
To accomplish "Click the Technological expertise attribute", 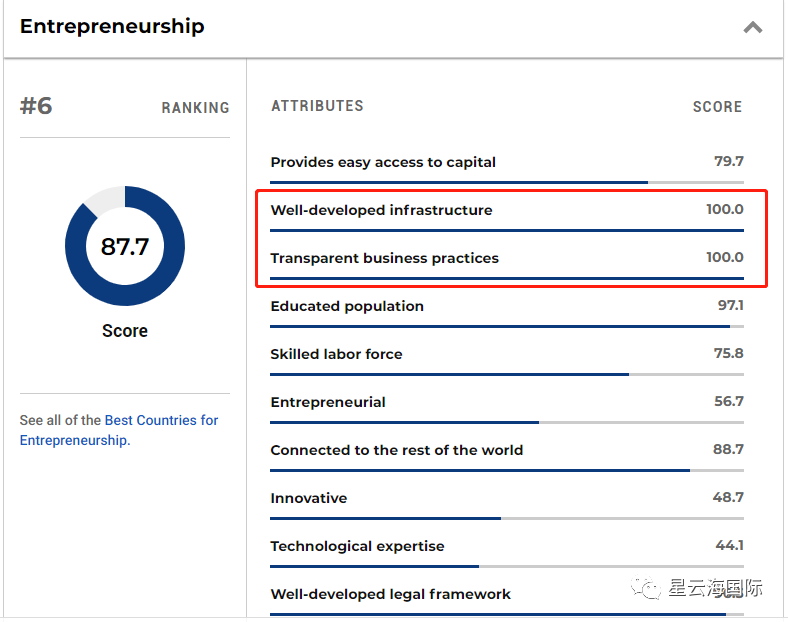I will (x=357, y=546).
